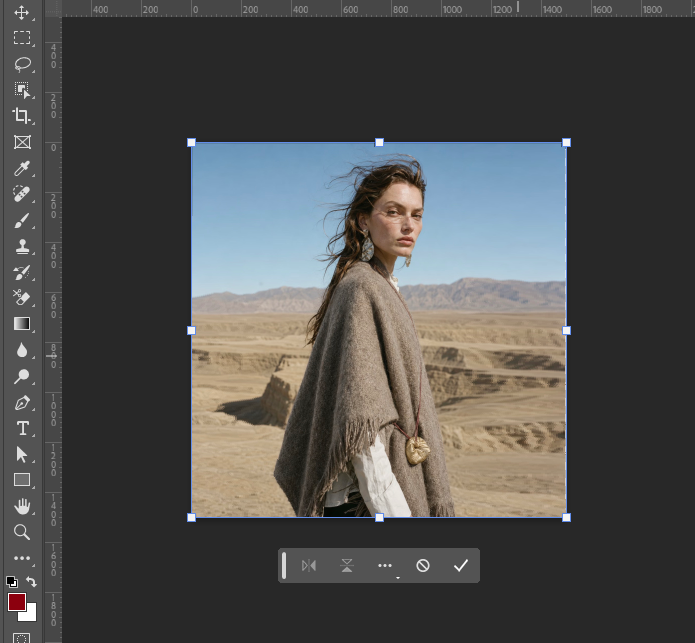695x643 pixels.
Task: Choose the Horizontal Type tool
Action: [x=23, y=429]
